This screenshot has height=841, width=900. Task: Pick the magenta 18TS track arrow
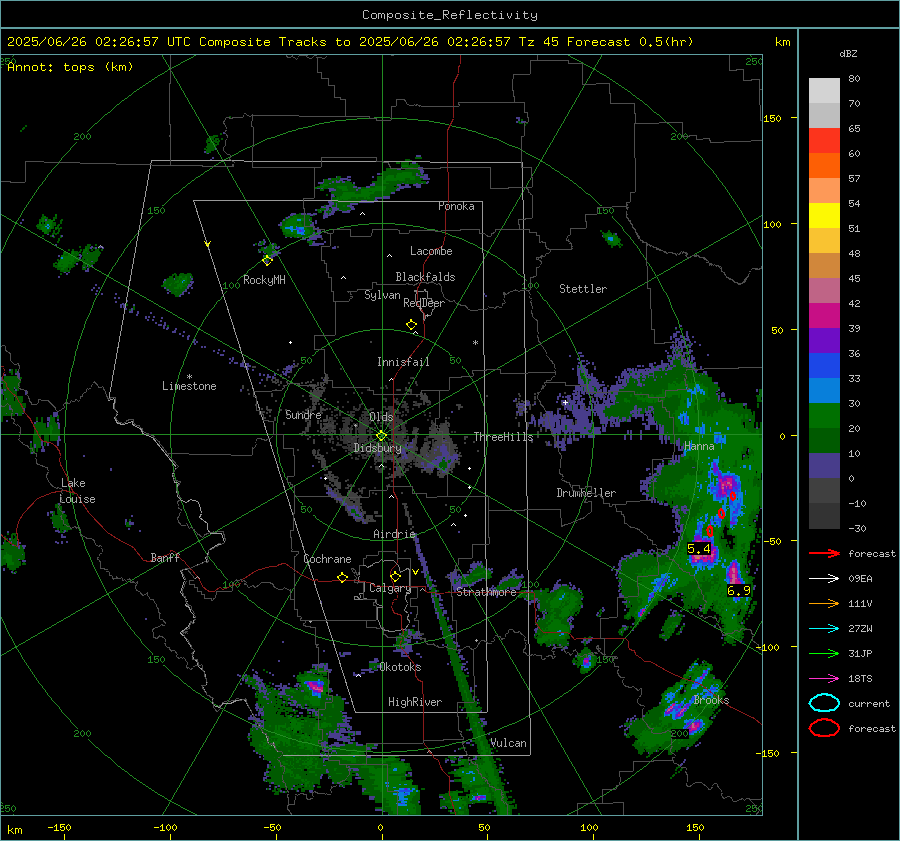tap(824, 679)
